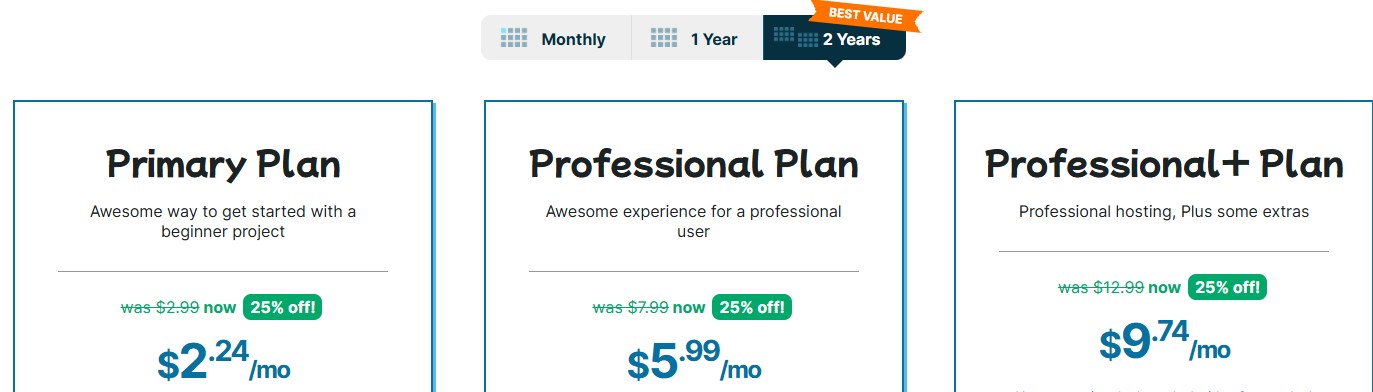Click the struck-through was $7.99 text
1373x392 pixels.
(631, 307)
